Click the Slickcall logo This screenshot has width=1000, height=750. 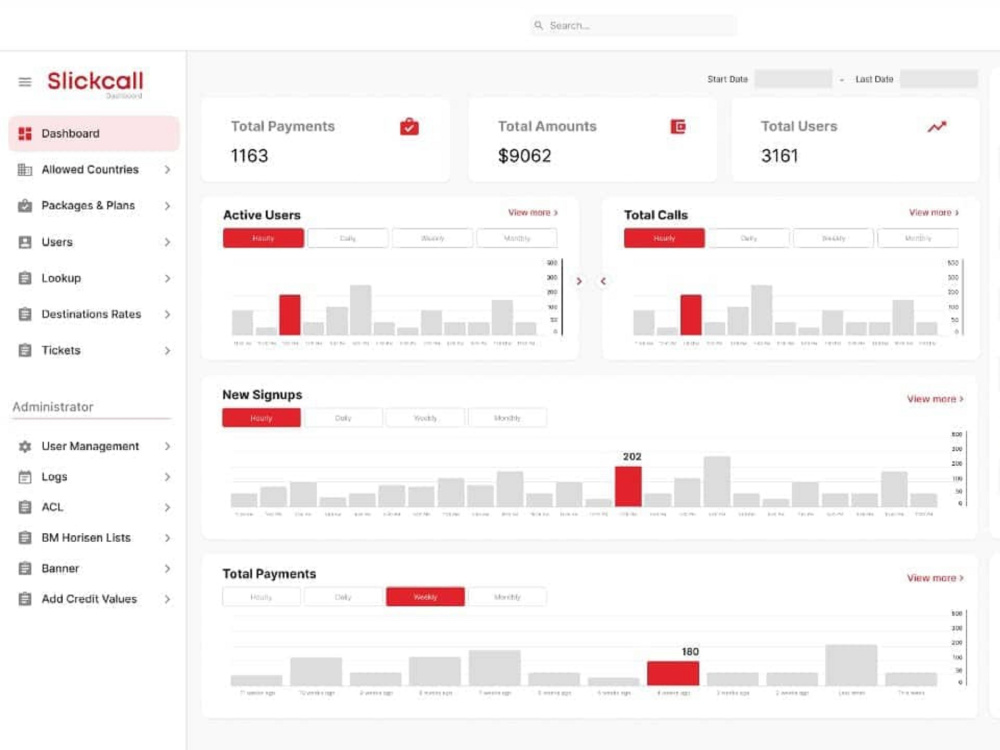point(96,83)
